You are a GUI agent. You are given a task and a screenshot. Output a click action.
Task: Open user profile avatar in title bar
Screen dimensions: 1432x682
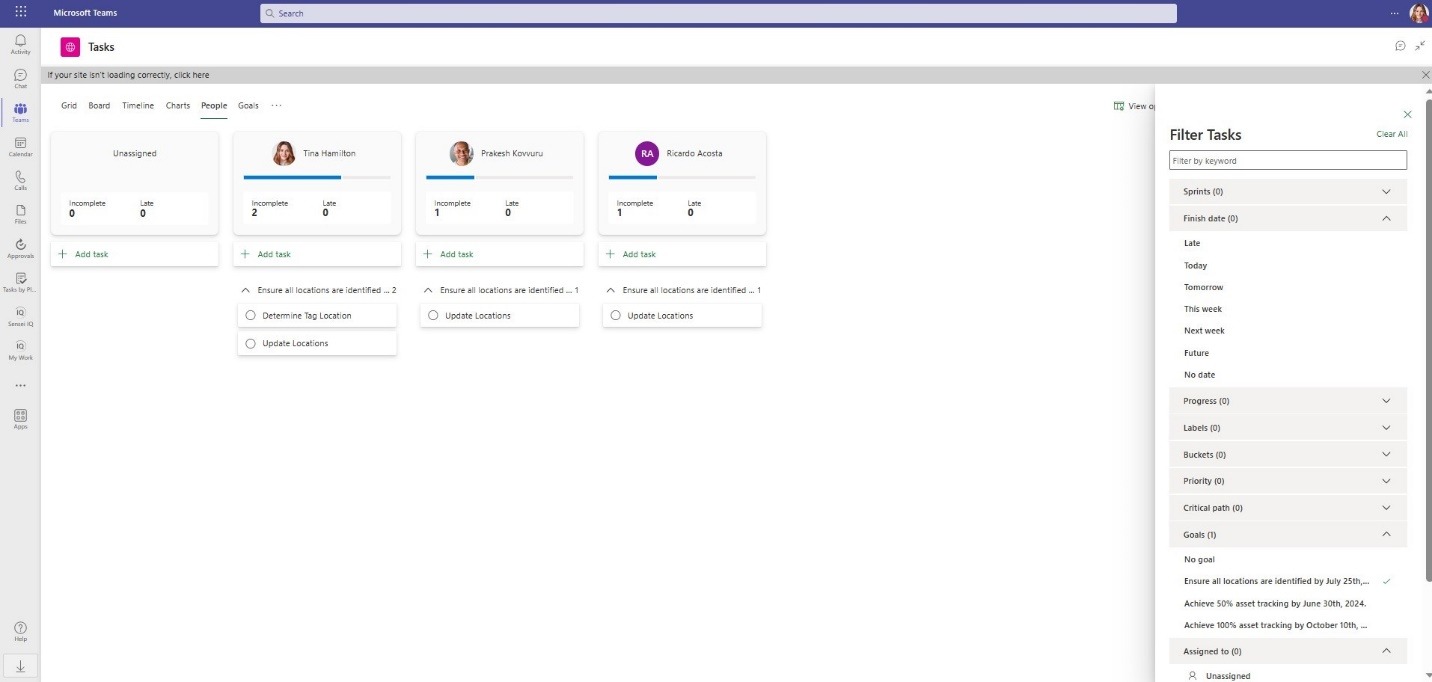coord(1419,13)
